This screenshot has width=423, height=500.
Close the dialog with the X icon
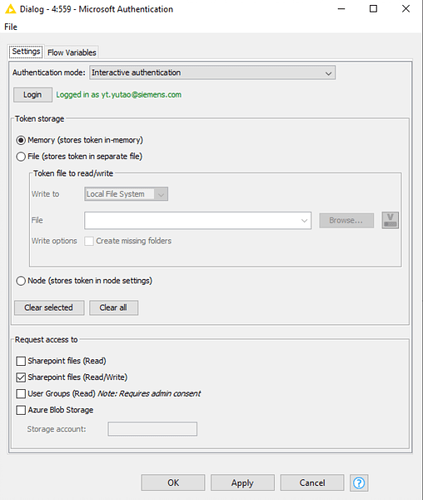406,9
